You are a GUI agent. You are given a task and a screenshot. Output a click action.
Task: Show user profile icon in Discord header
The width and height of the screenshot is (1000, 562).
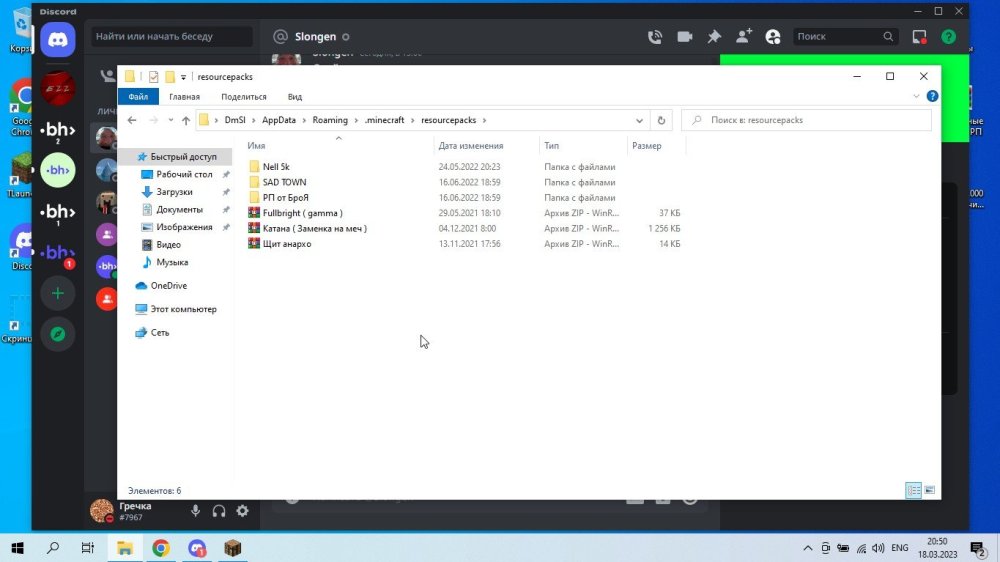[773, 37]
